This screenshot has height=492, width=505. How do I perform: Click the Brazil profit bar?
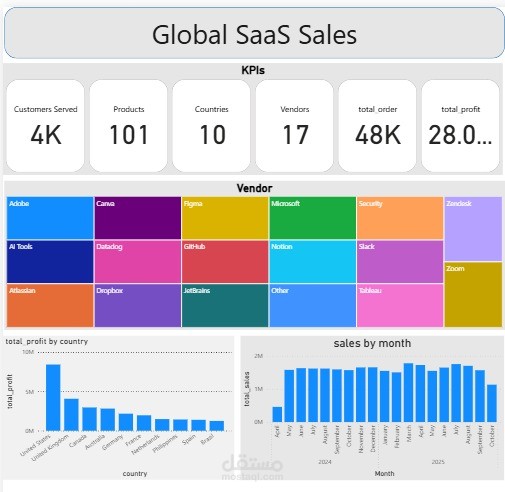tap(217, 426)
